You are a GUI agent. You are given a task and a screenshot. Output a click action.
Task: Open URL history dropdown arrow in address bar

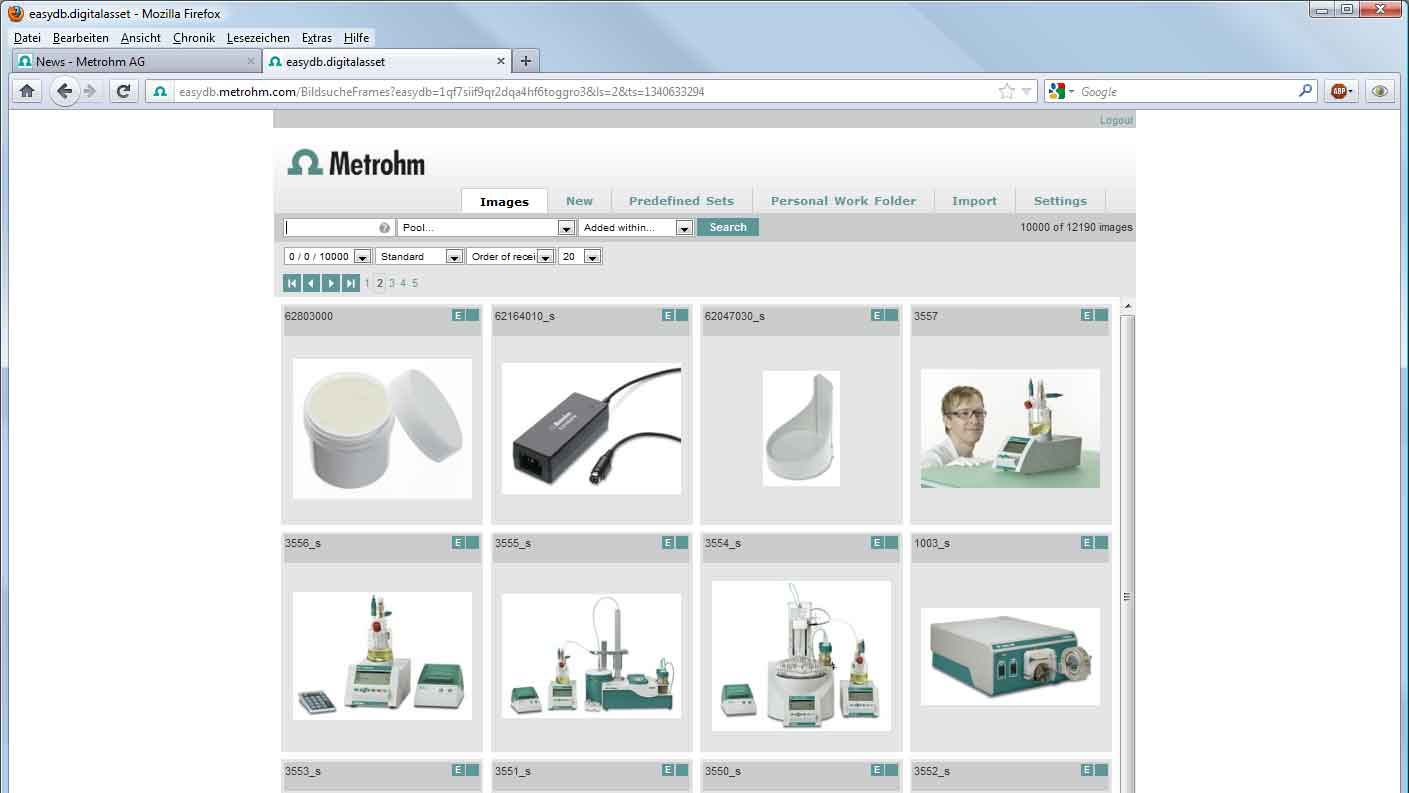click(x=1026, y=92)
